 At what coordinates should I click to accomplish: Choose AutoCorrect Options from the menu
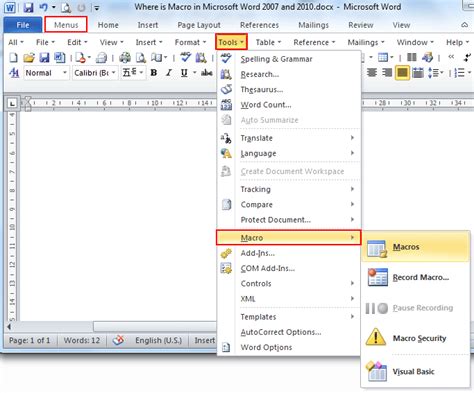[289, 332]
